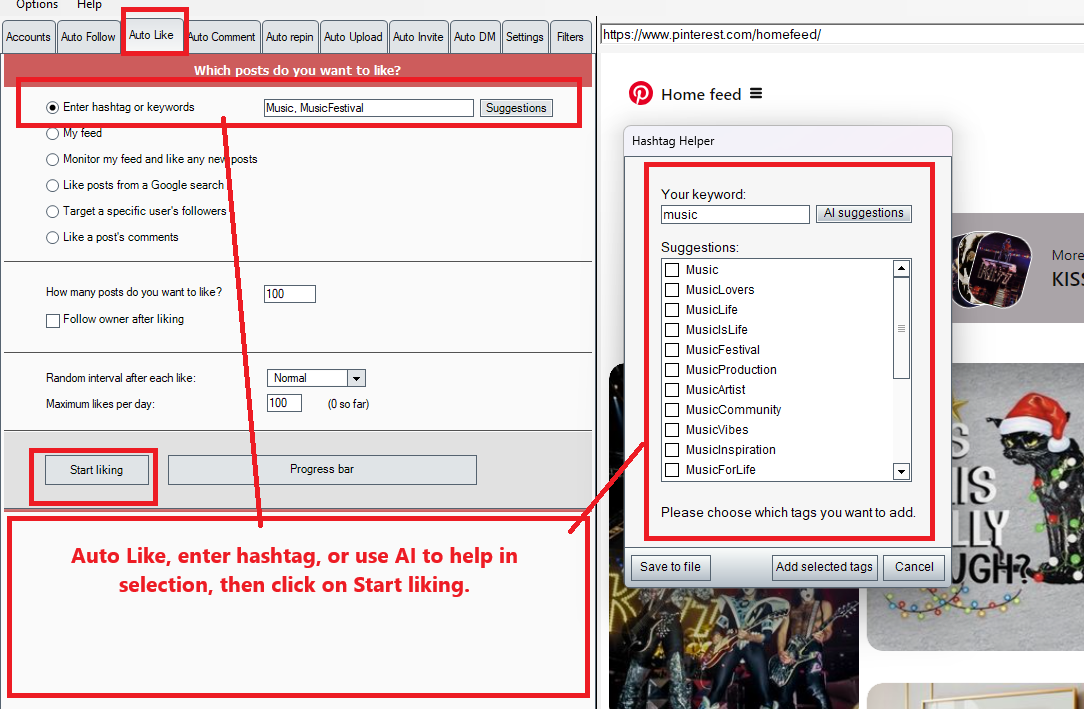Viewport: 1084px width, 709px height.
Task: Click Add selected tags
Action: [x=824, y=567]
